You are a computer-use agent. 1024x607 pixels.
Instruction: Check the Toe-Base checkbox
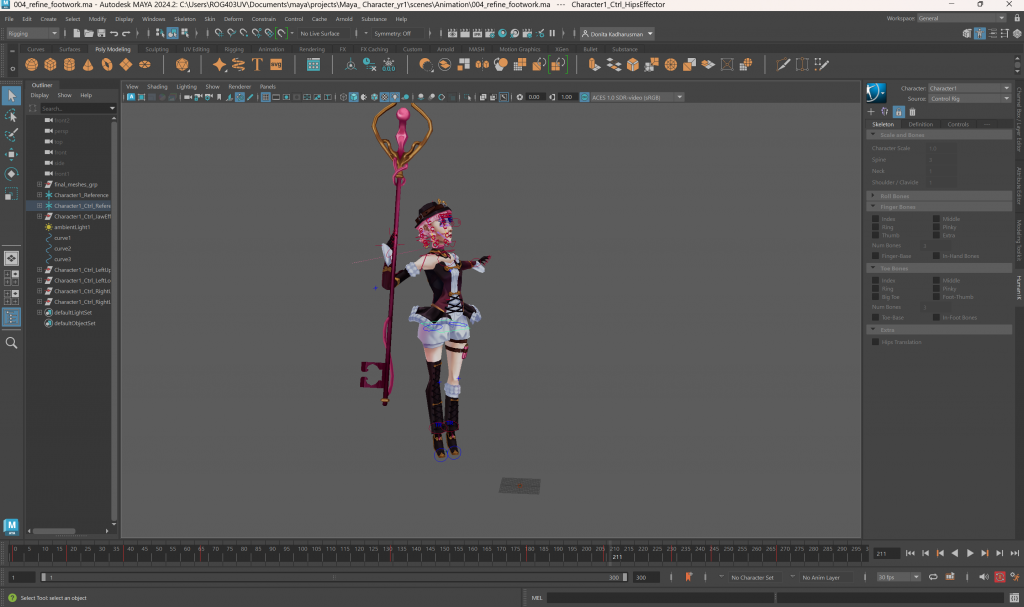(x=876, y=318)
